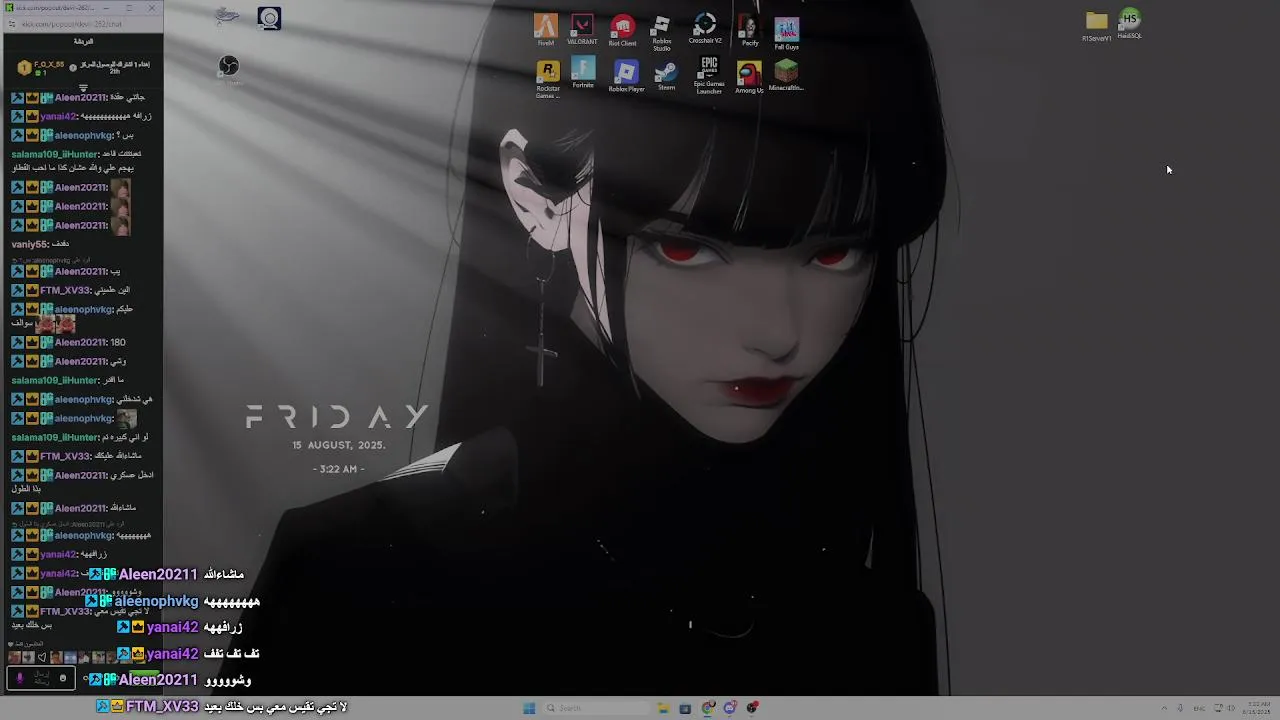This screenshot has height=720, width=1280.
Task: Show hidden system tray icons
Action: (1165, 708)
